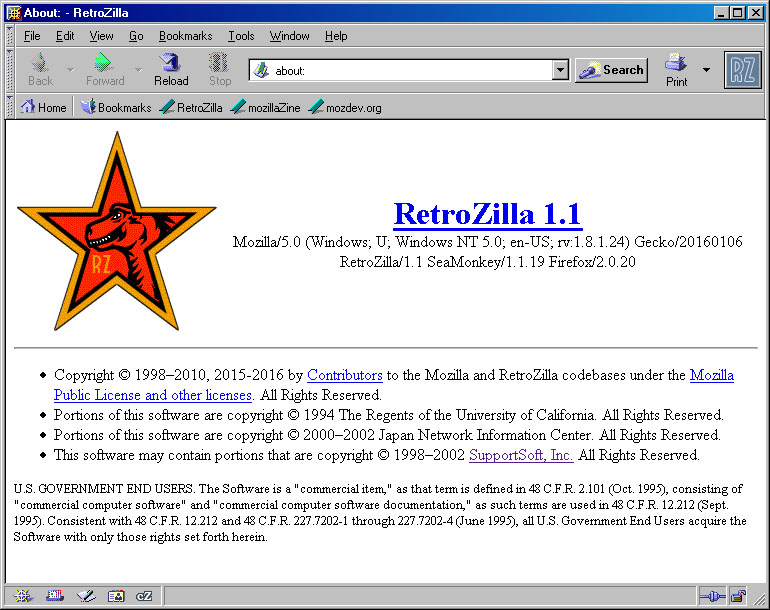Click the SupportSoft, Inc. link
Viewport: 770px width, 610px height.
[x=521, y=455]
